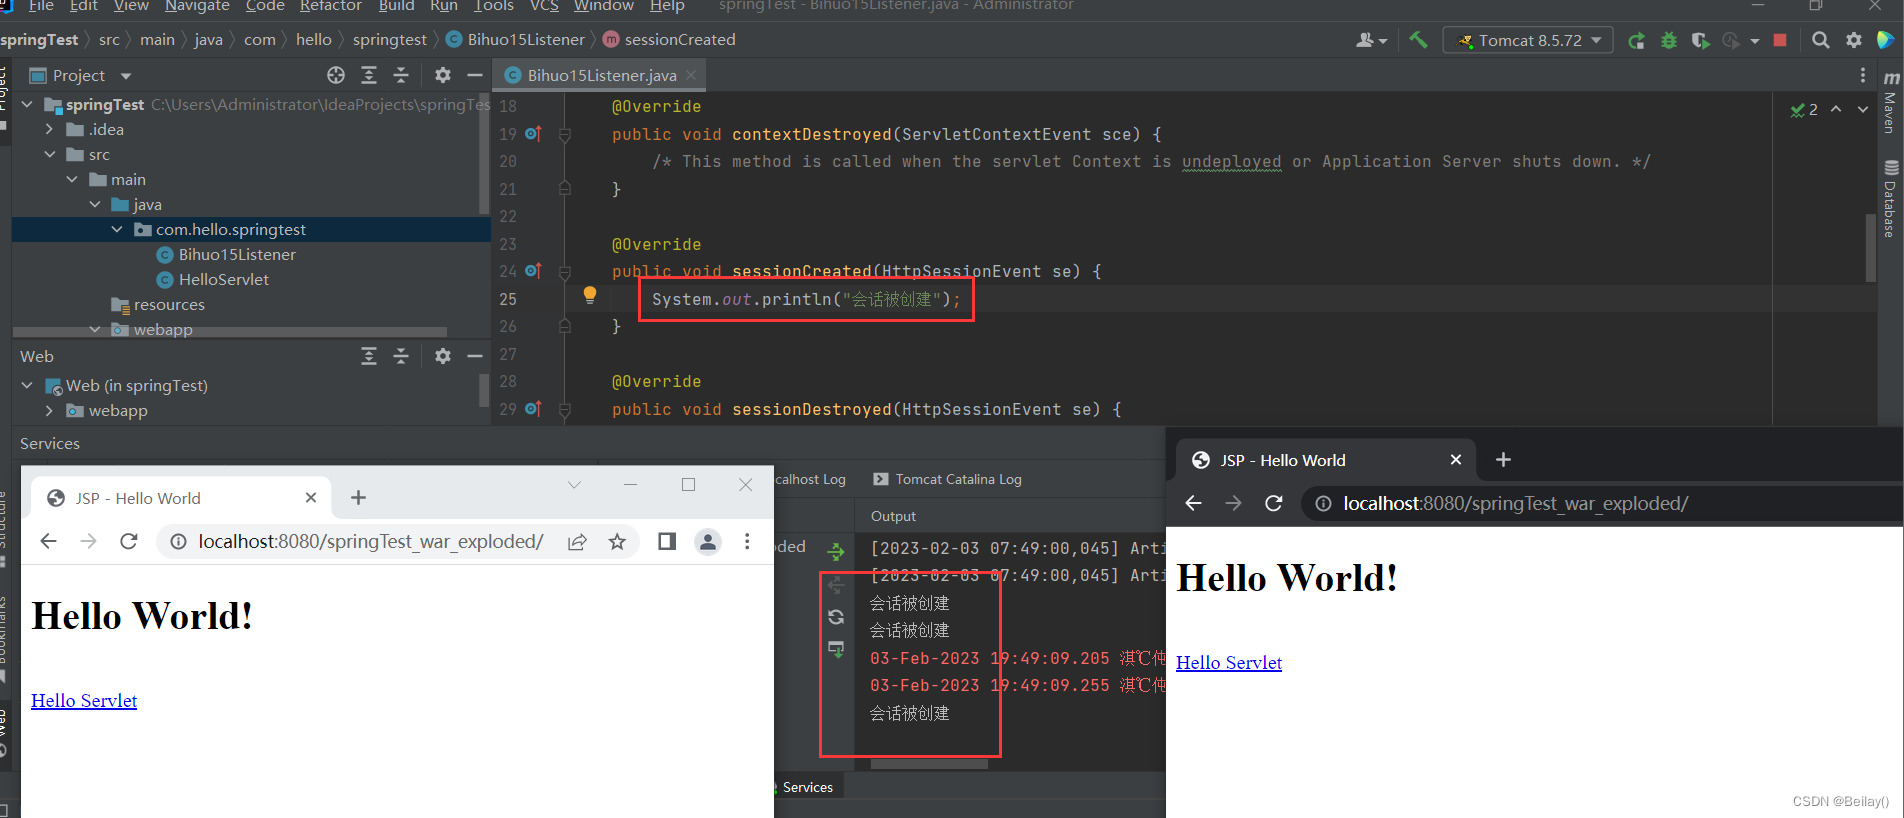
Task: Open HelloServlet class in project tree
Action: point(223,279)
